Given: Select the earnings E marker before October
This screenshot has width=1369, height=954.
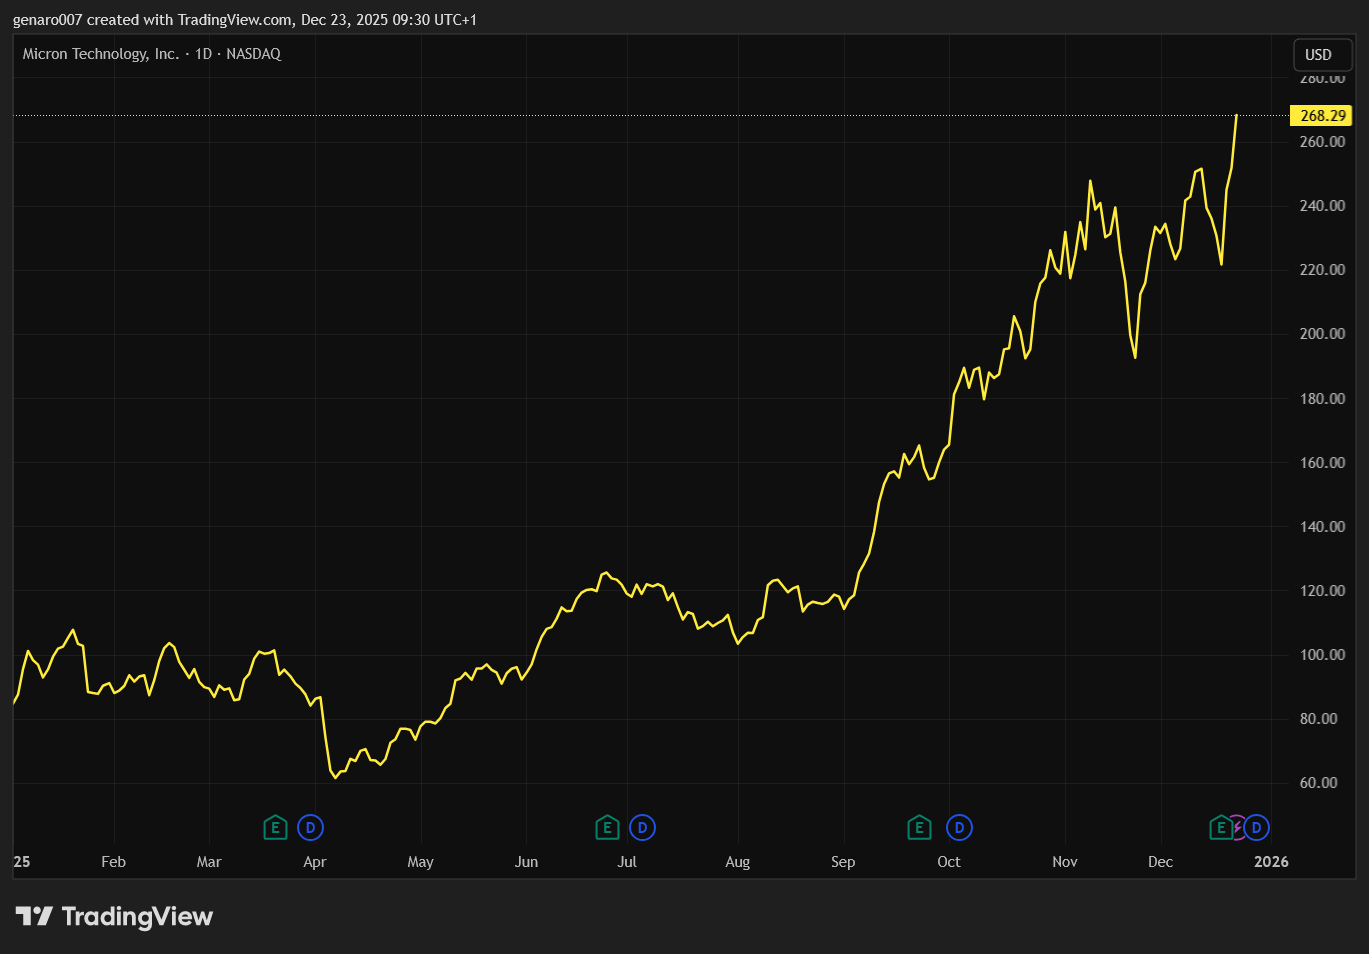Looking at the screenshot, I should coord(919,828).
